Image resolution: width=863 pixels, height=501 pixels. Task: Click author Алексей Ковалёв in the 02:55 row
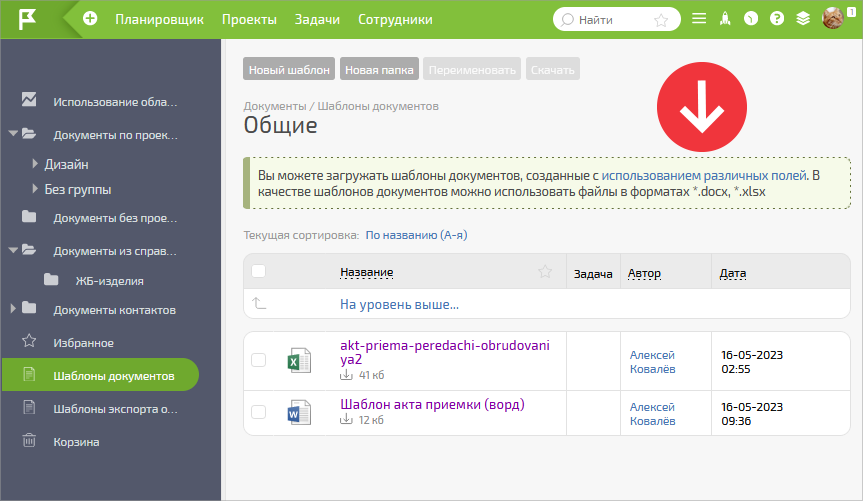[x=652, y=362]
